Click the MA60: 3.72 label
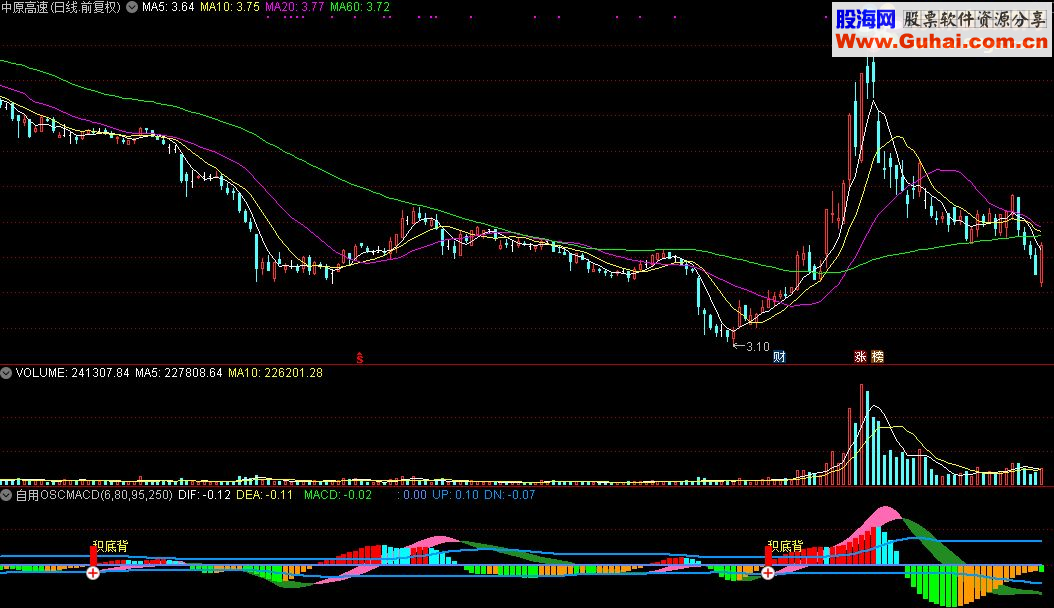The width and height of the screenshot is (1054, 608). pyautogui.click(x=360, y=7)
